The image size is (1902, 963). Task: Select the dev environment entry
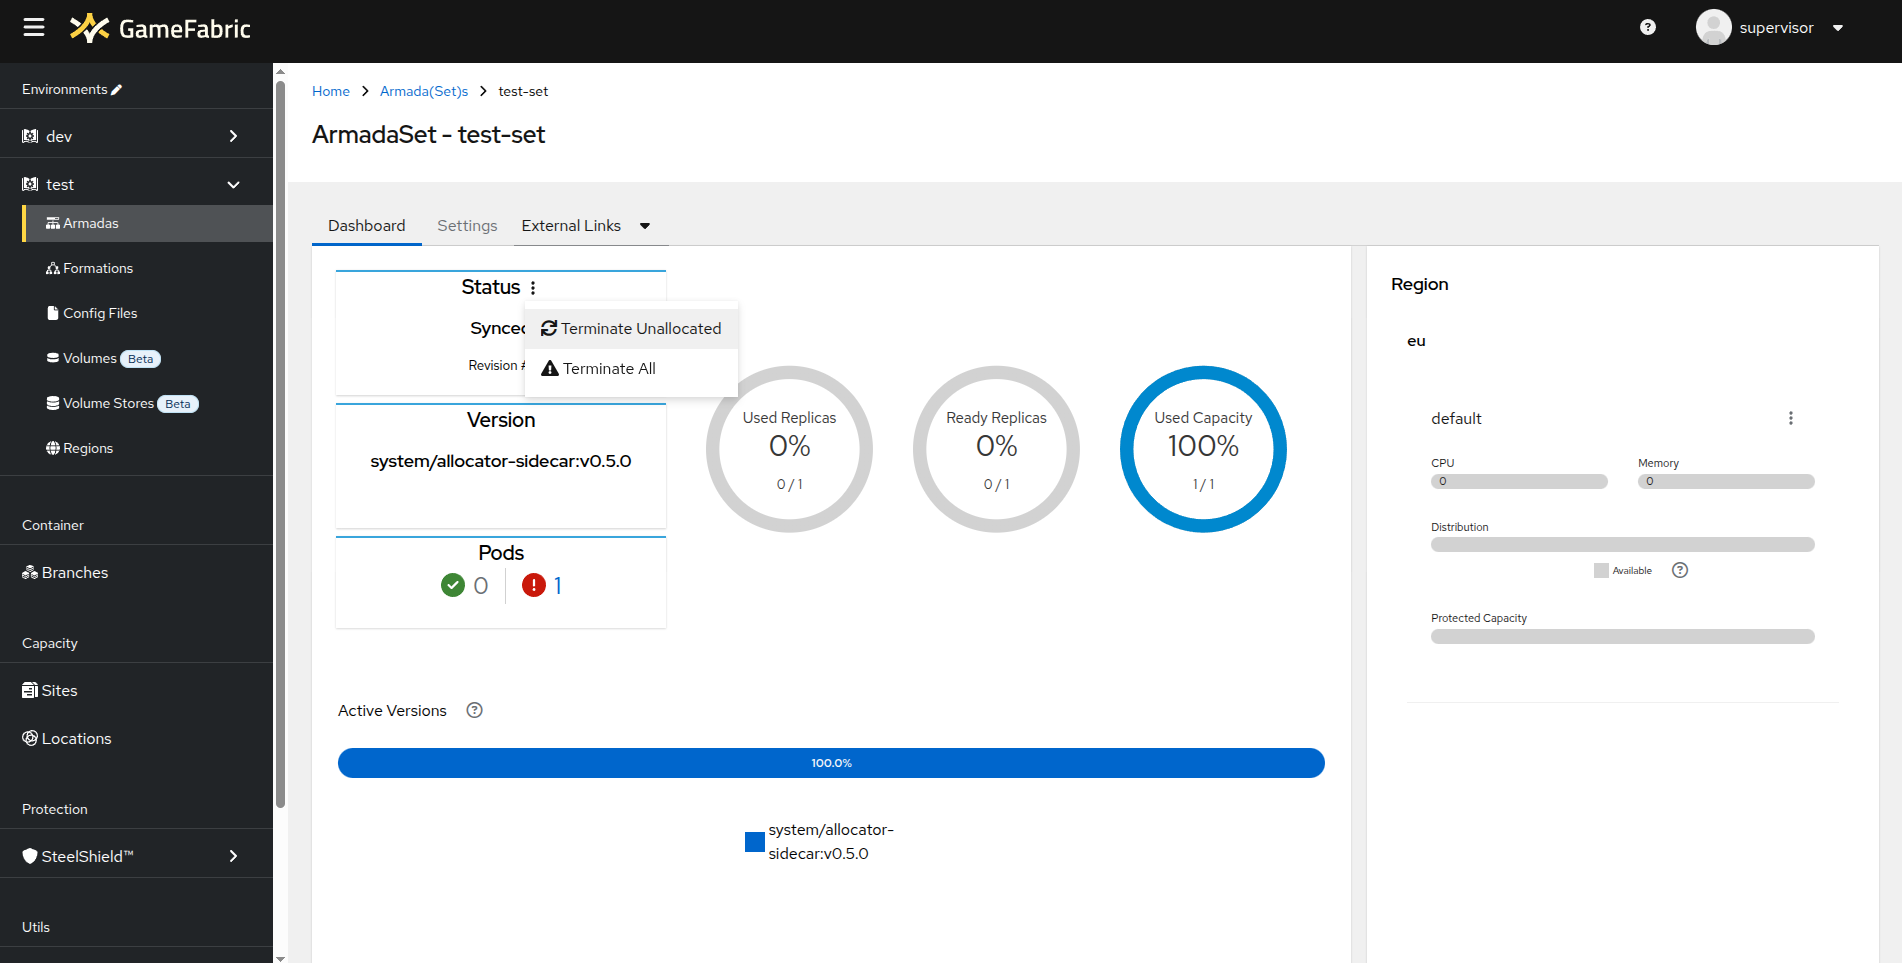[136, 136]
